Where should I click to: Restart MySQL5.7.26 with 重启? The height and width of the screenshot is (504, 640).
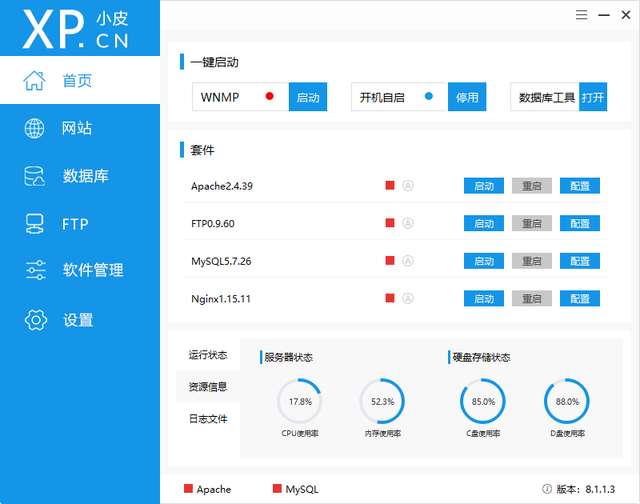(532, 261)
